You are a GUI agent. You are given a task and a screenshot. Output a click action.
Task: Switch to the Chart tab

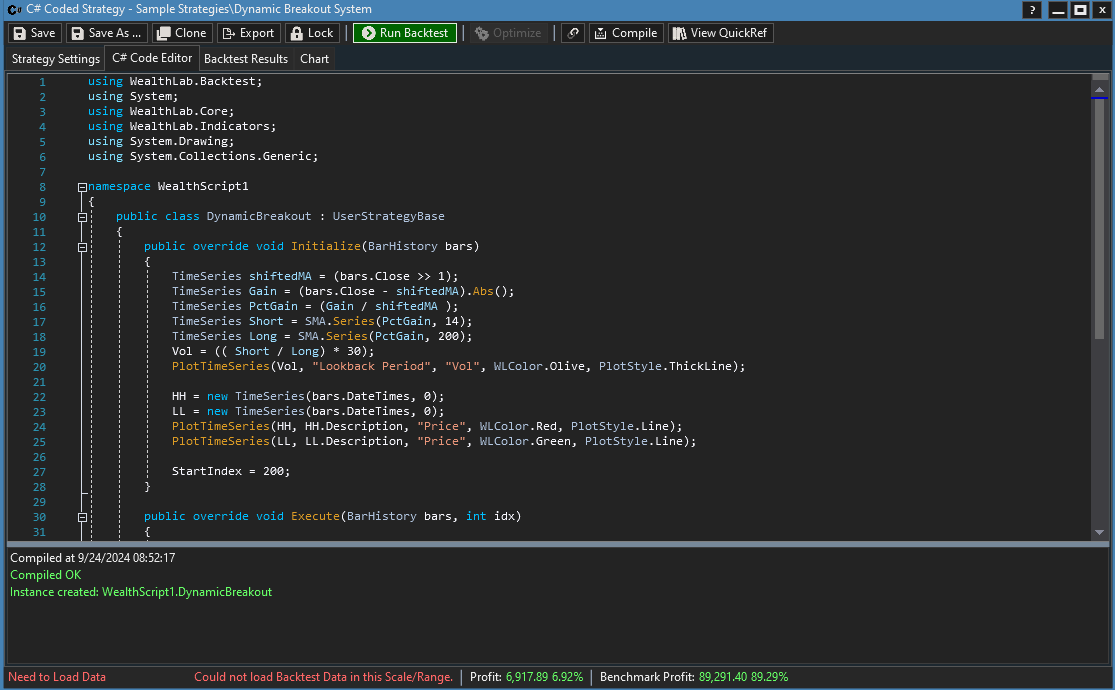click(x=314, y=59)
